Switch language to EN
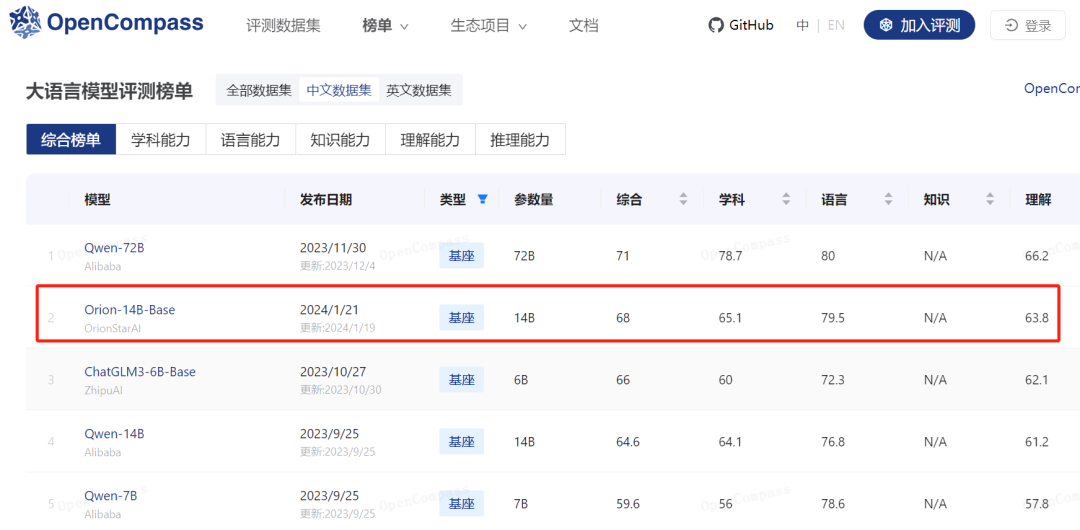Image resolution: width=1080 pixels, height=530 pixels. click(x=835, y=26)
